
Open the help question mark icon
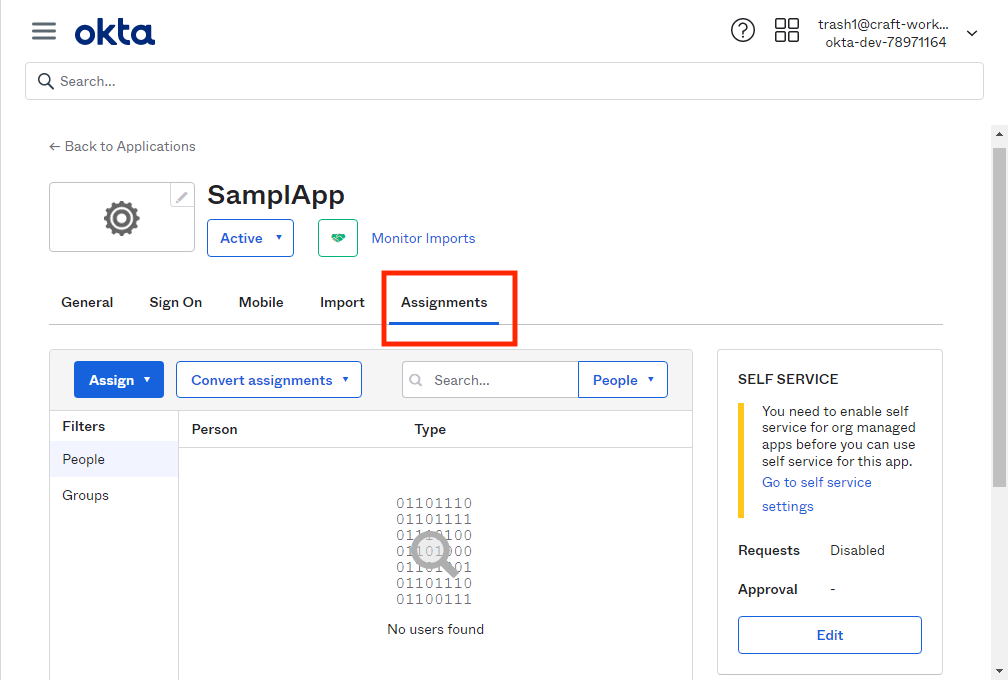[742, 30]
